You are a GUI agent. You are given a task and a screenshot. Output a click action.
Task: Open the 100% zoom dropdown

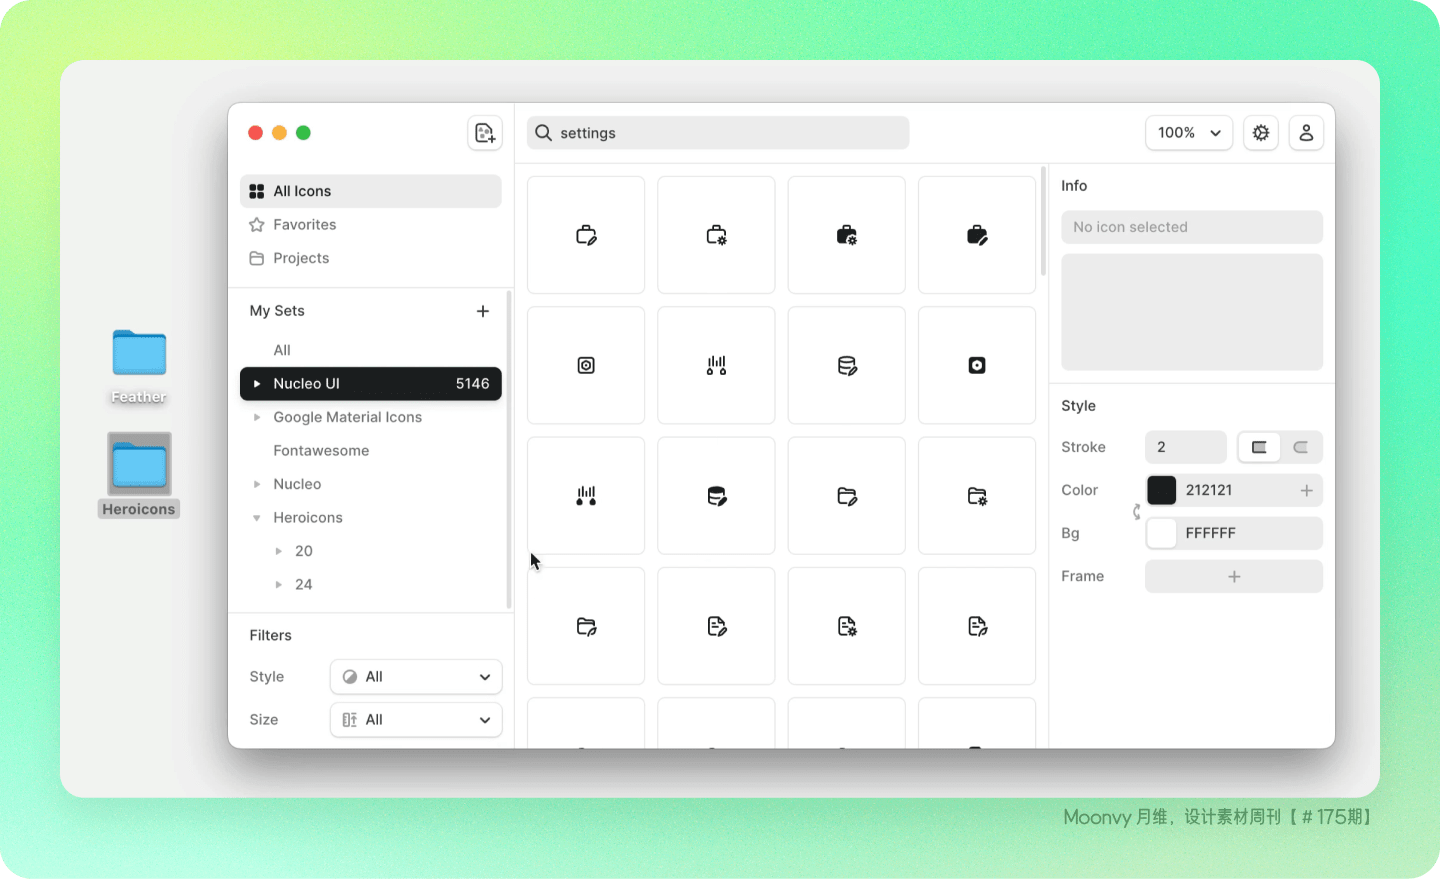coord(1189,133)
